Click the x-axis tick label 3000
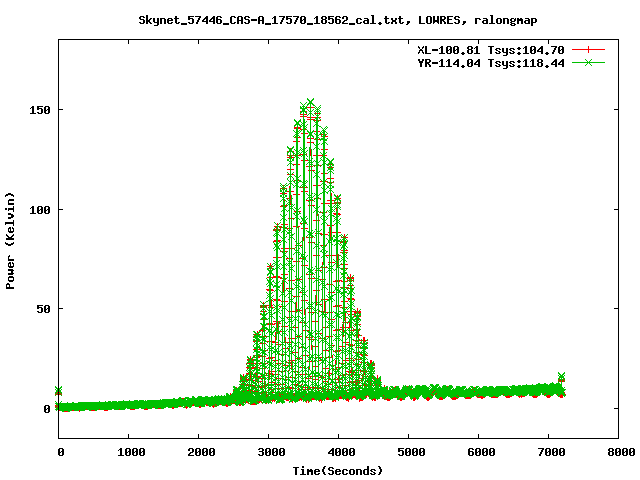Viewport: 640px width, 480px height. pyautogui.click(x=271, y=452)
